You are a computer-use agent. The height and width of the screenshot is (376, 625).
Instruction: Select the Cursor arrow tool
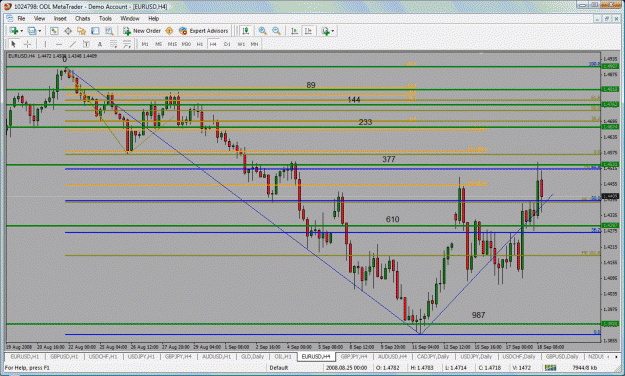click(x=14, y=44)
